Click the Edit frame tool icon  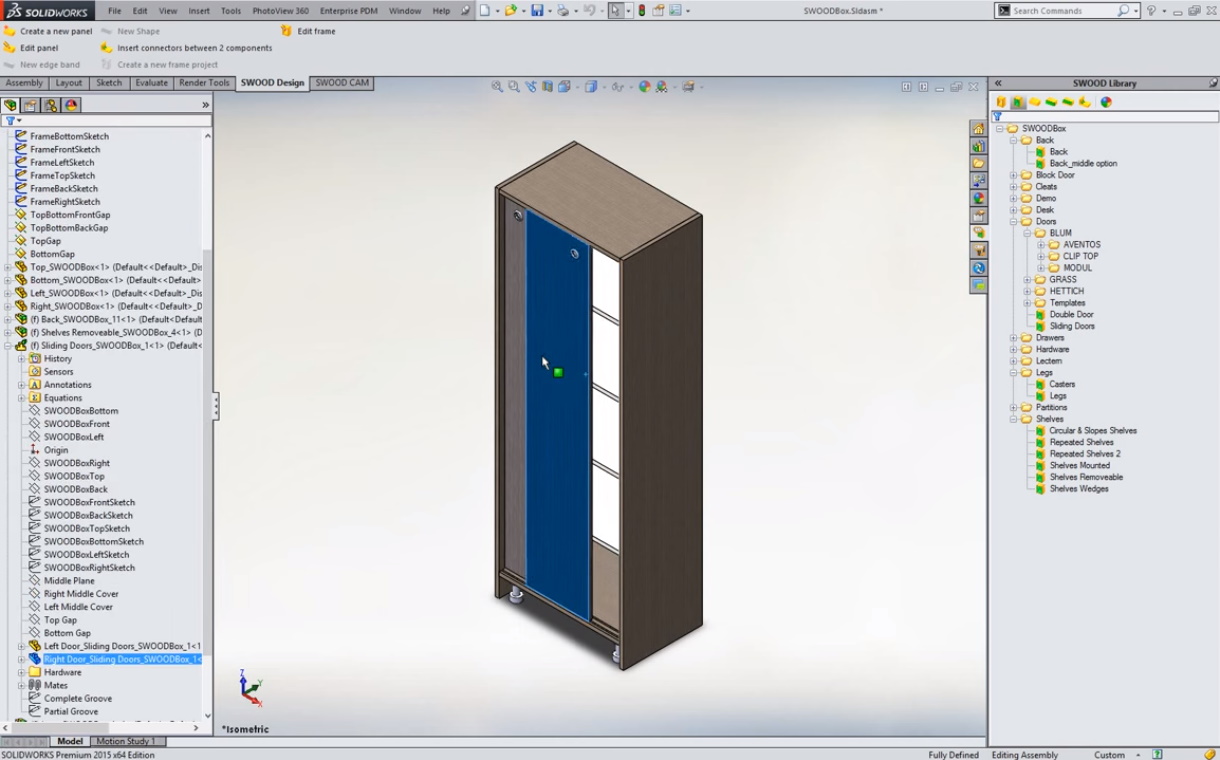pyautogui.click(x=287, y=31)
